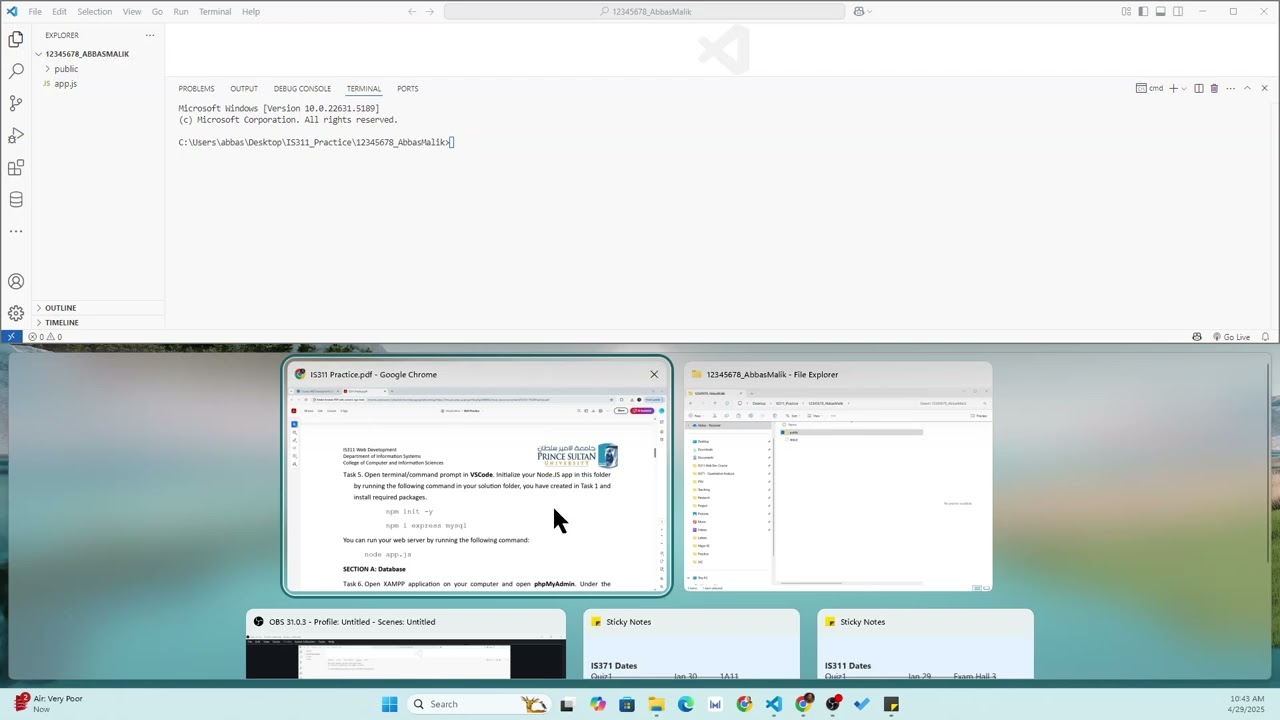This screenshot has height=720, width=1280.
Task: Open the database view in activity bar
Action: tap(16, 199)
